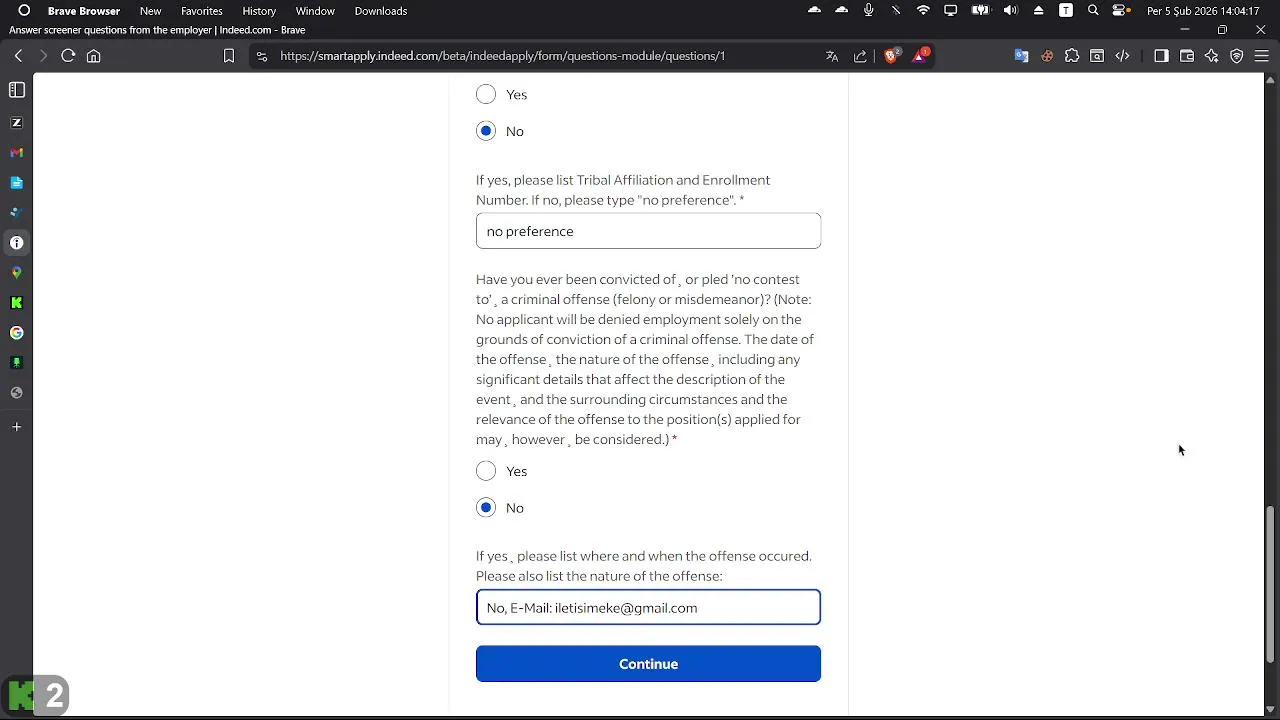1280x720 pixels.
Task: Click the Brave Shields lion icon
Action: 891,56
